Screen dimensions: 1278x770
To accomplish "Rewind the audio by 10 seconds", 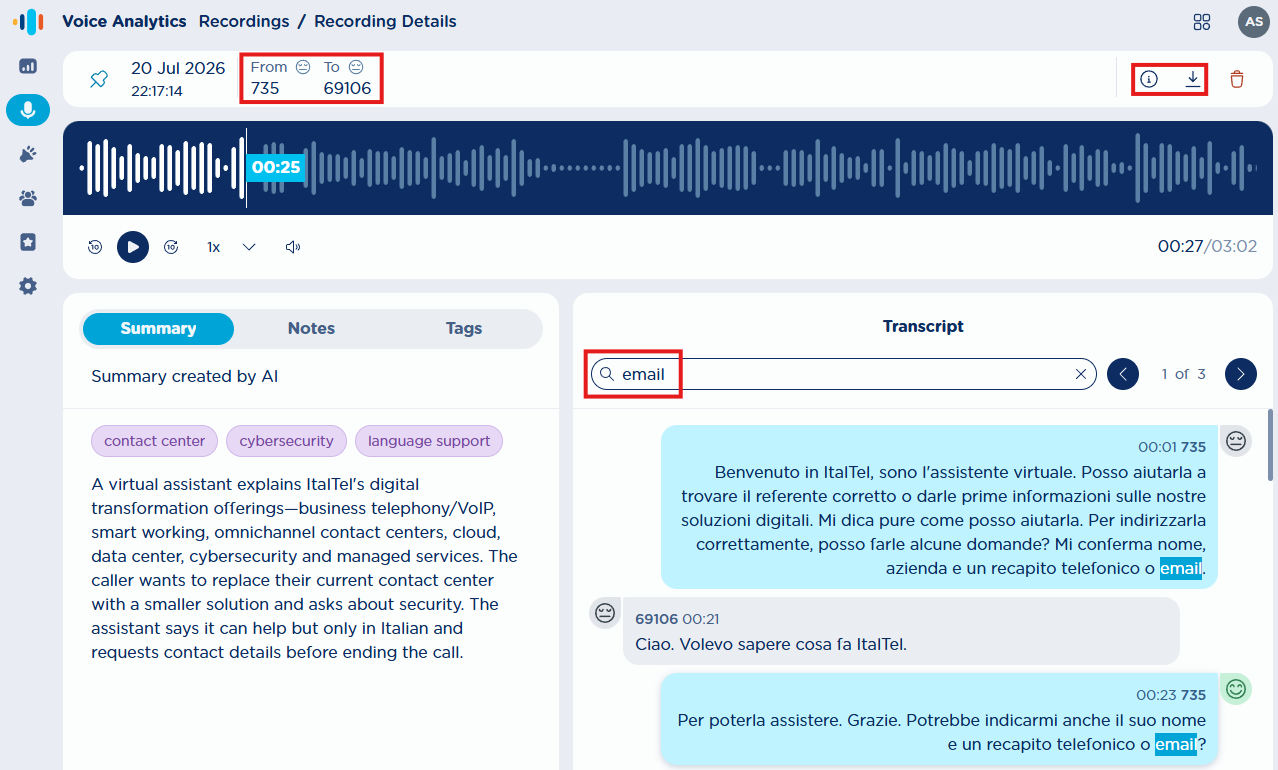I will coord(95,247).
